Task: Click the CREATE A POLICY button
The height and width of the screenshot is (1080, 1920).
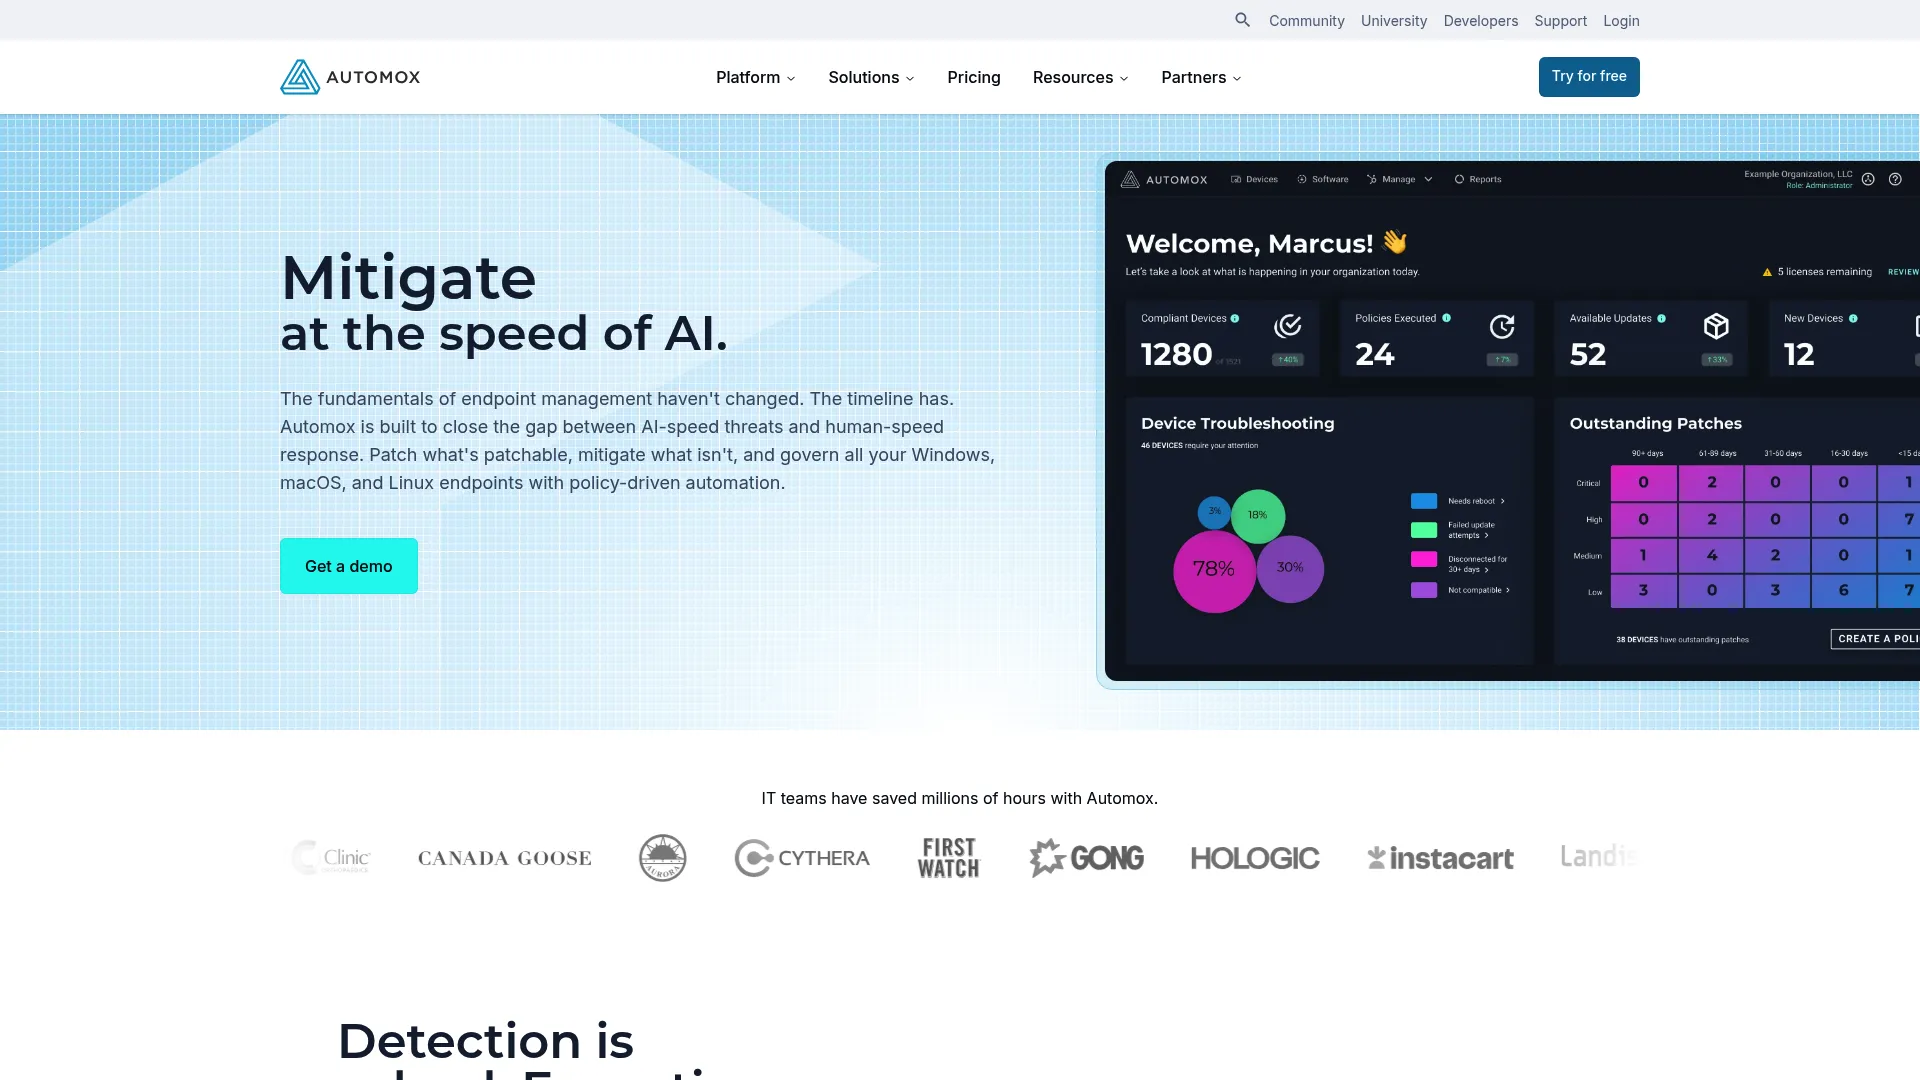Action: (x=1876, y=639)
